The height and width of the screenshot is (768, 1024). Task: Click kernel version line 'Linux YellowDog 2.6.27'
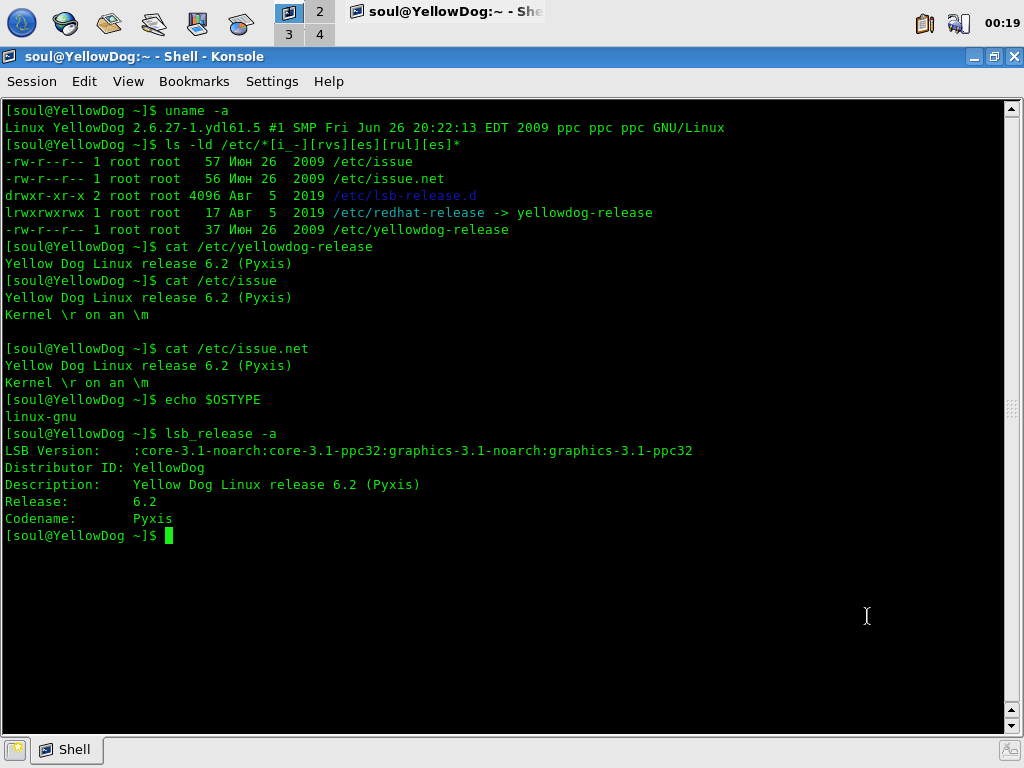tap(364, 128)
